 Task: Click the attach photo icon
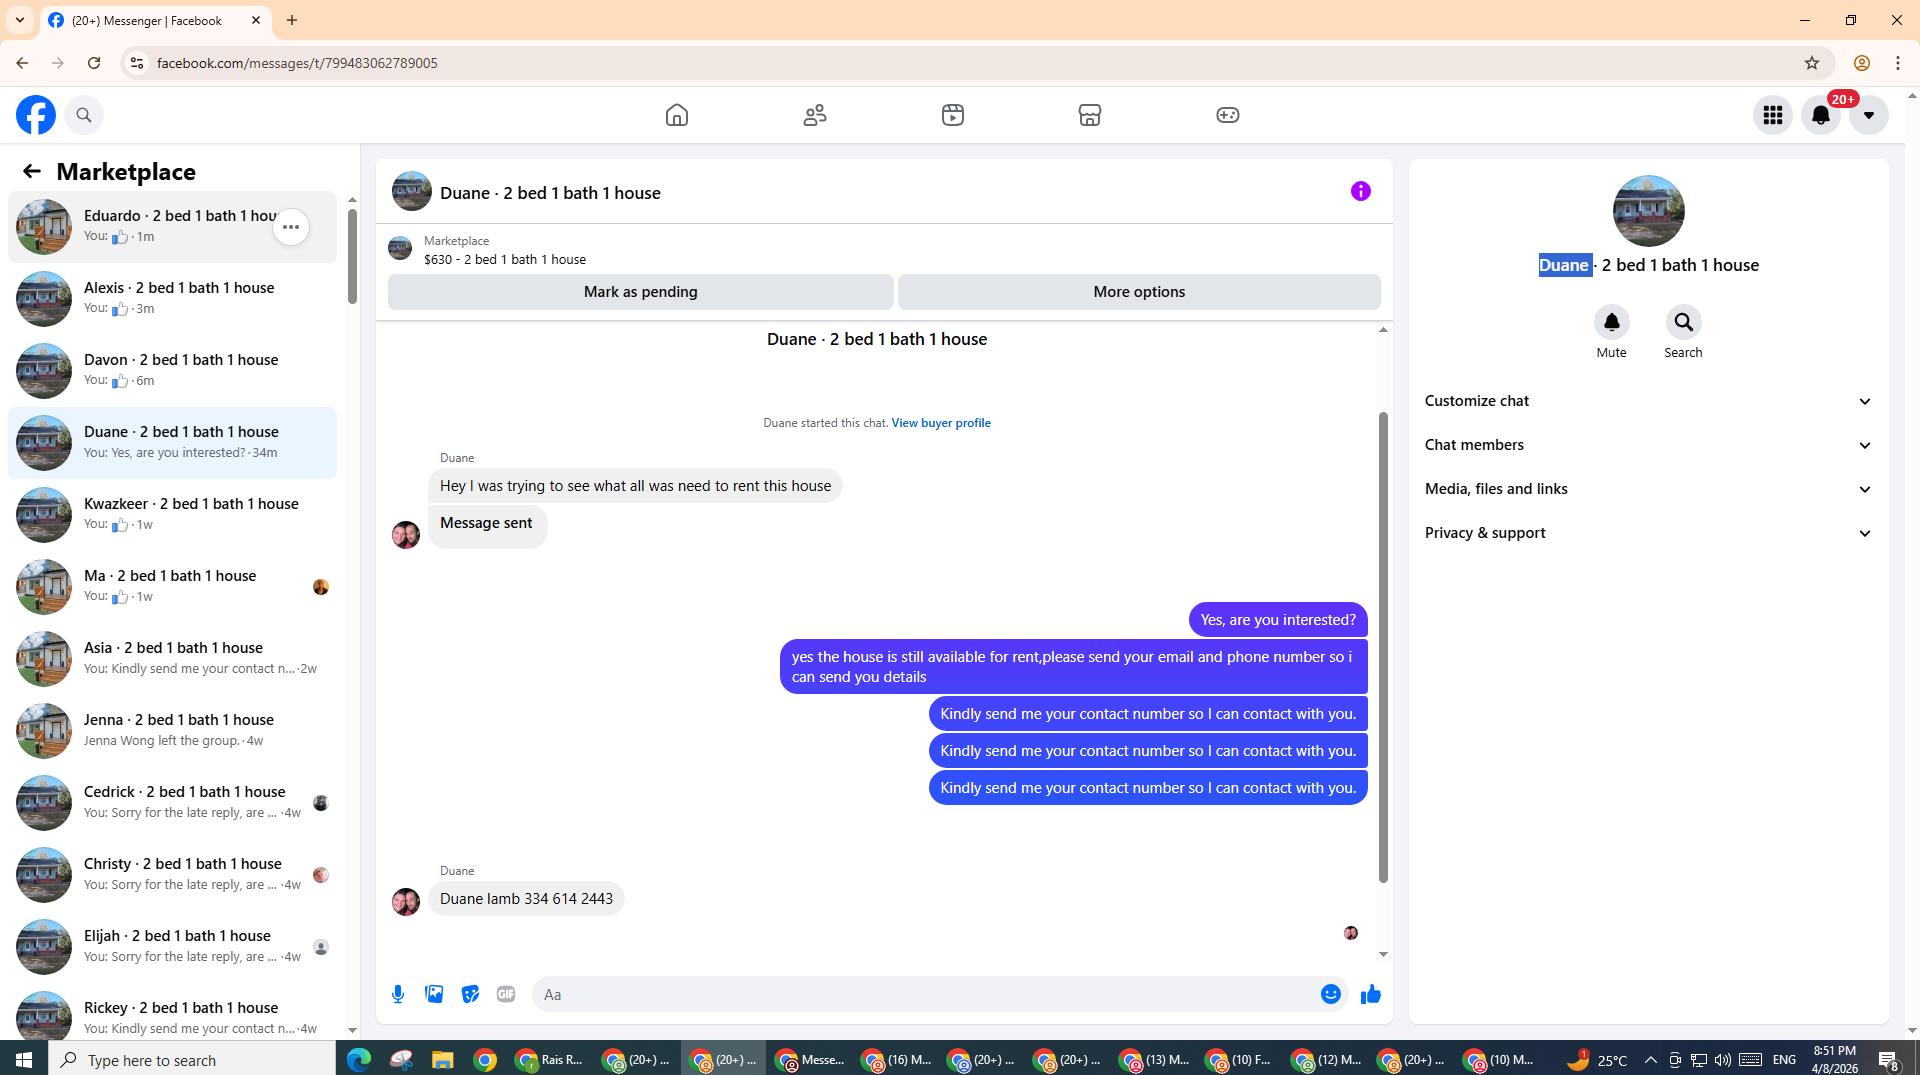(434, 994)
